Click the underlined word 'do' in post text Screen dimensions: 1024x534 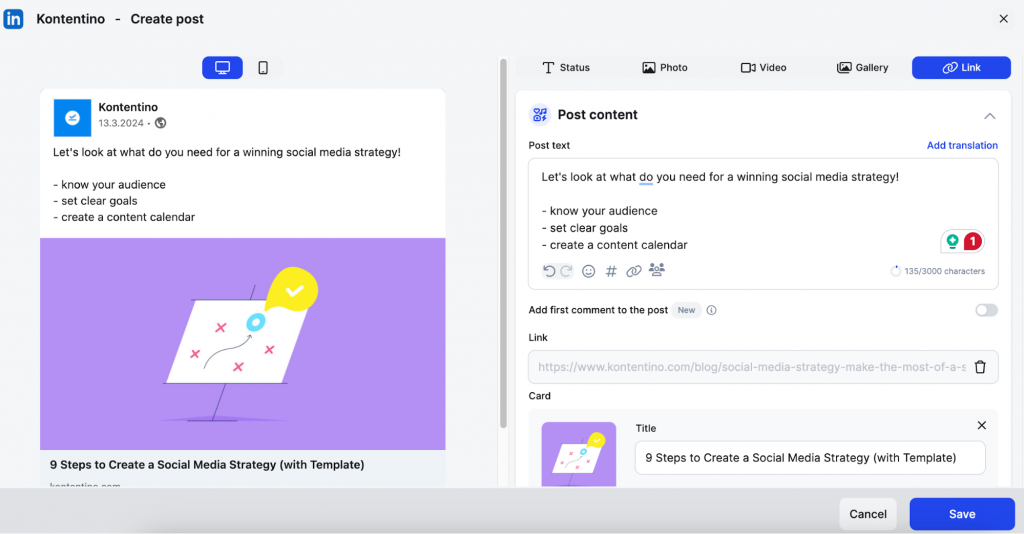[646, 177]
